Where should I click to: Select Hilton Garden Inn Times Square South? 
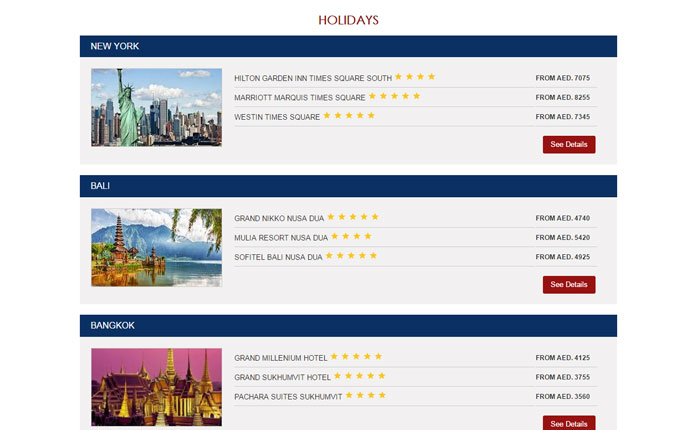point(313,78)
